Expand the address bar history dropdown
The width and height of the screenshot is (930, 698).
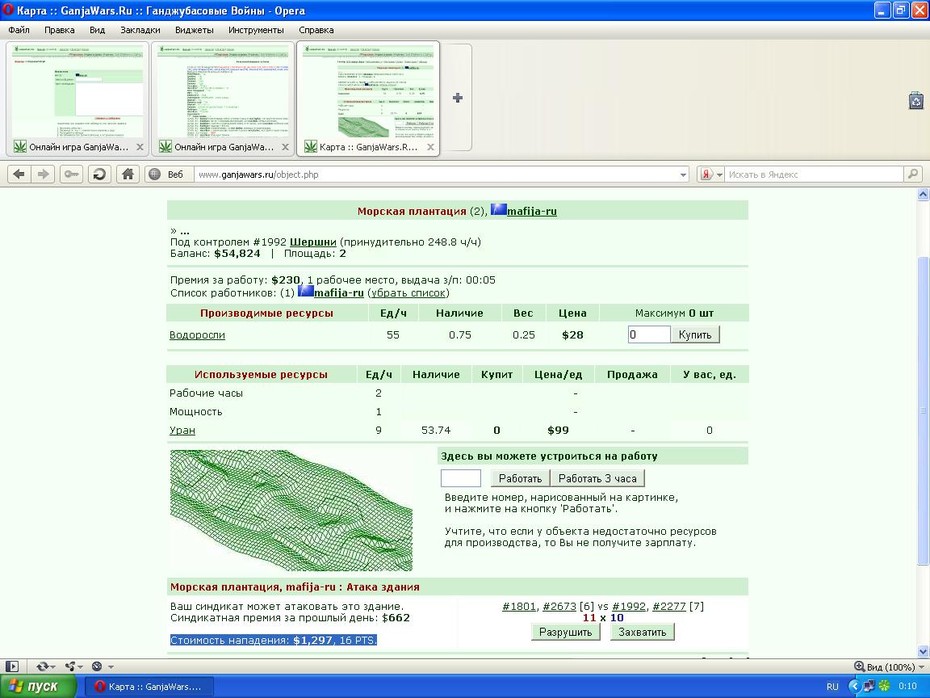[x=683, y=175]
